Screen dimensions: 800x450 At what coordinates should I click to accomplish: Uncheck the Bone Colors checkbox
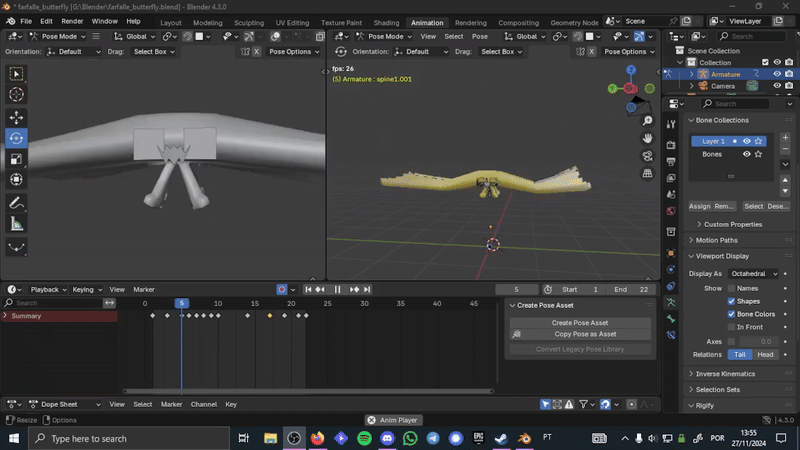point(731,314)
